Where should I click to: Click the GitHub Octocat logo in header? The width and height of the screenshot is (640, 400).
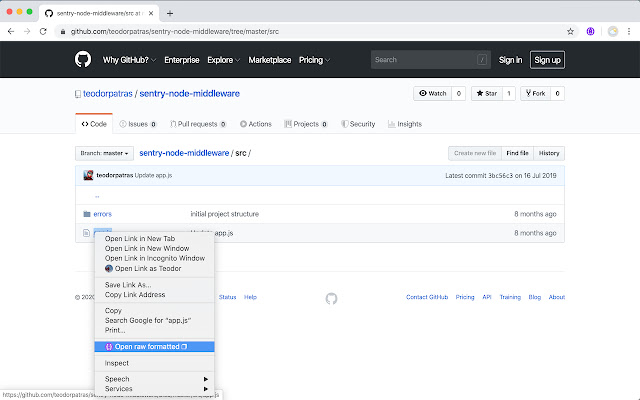tap(83, 60)
